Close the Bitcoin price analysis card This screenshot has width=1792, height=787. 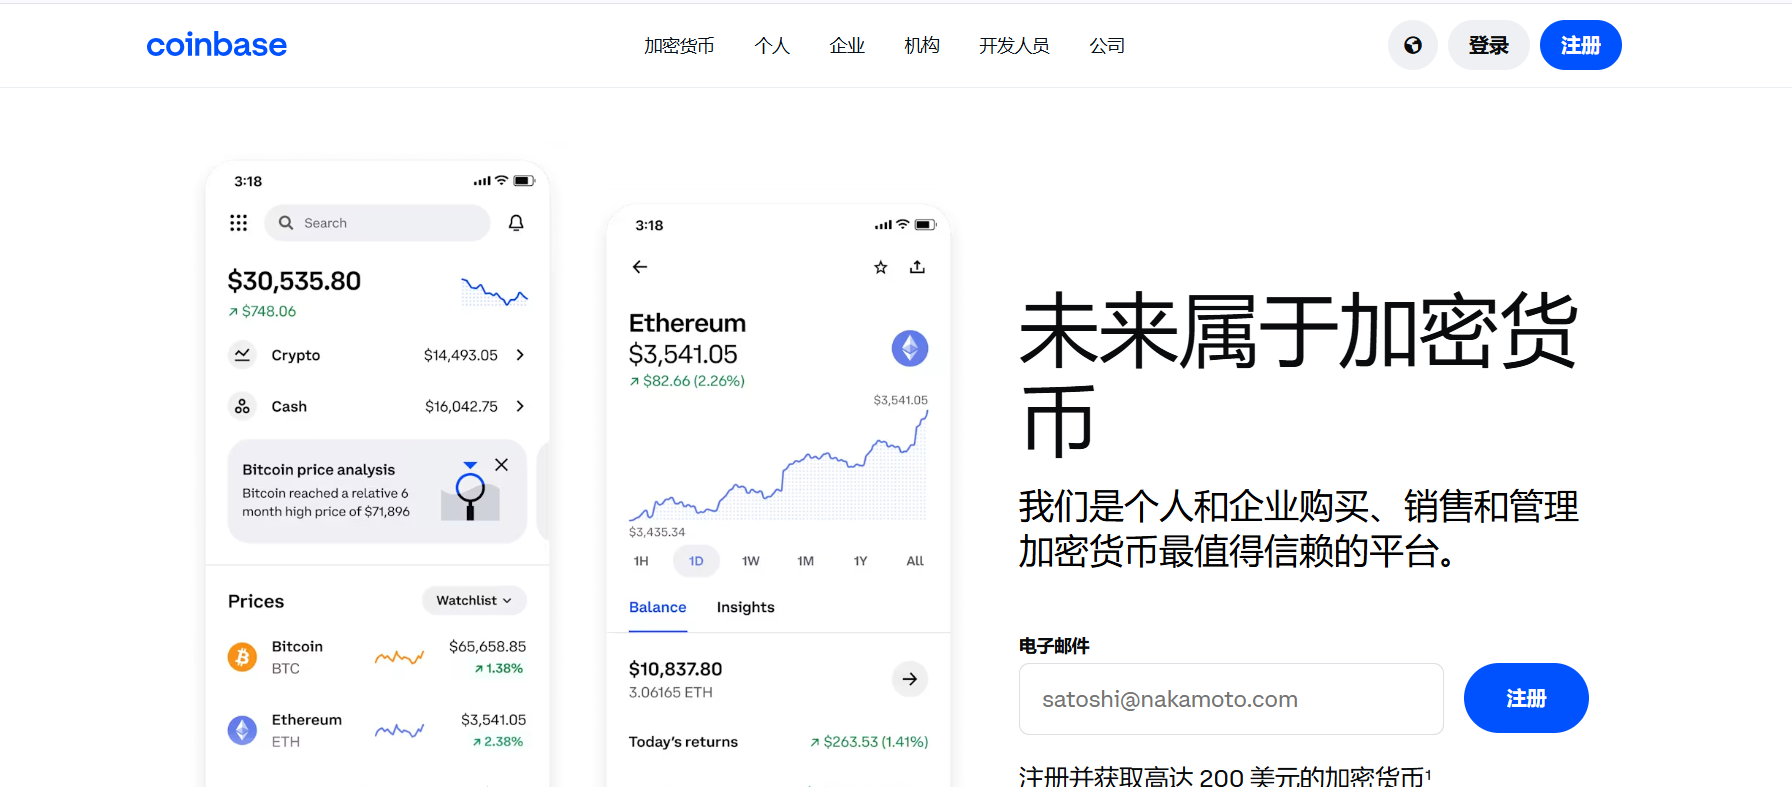pyautogui.click(x=501, y=465)
